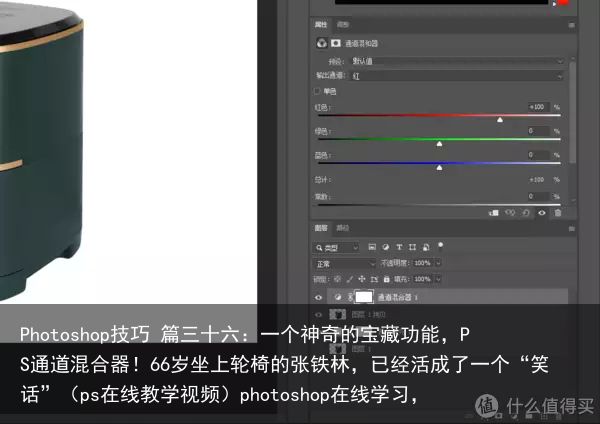Screen dimensions: 600x424
Task: Switch to the 属性 Properties tab
Action: tap(321, 25)
